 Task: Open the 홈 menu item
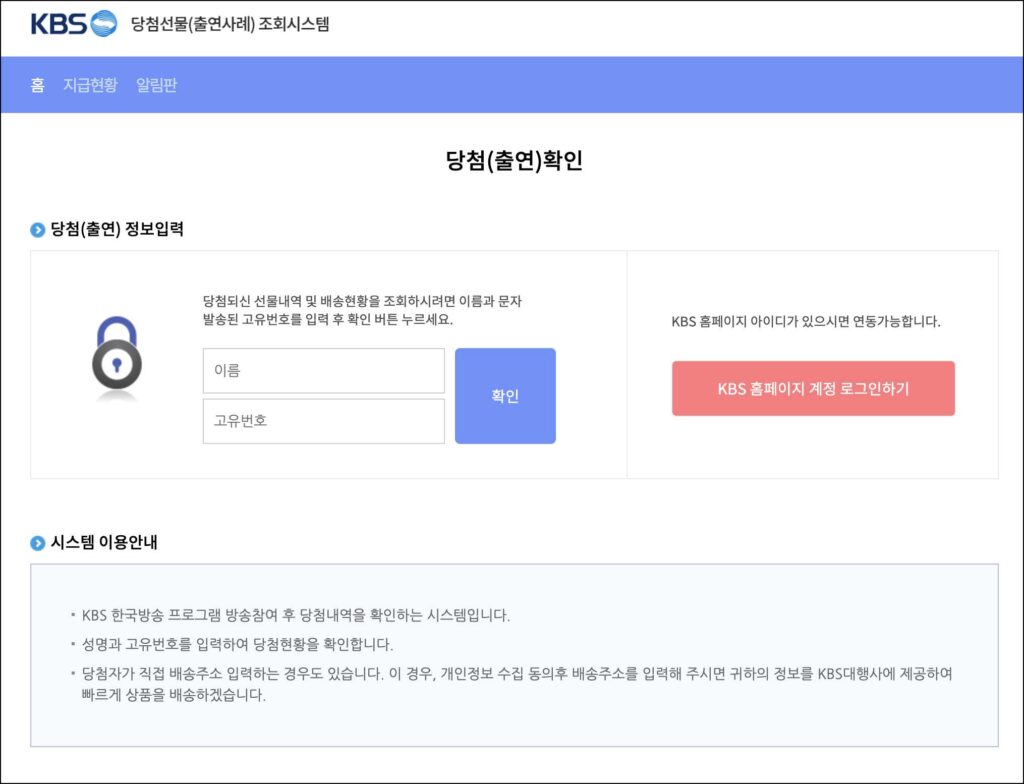[38, 85]
